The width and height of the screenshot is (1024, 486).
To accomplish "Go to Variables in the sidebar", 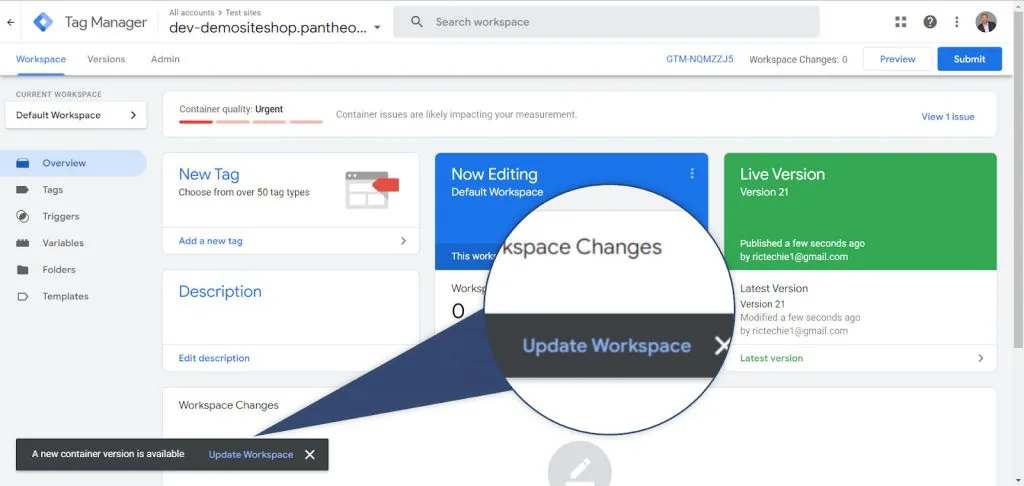I will click(62, 243).
